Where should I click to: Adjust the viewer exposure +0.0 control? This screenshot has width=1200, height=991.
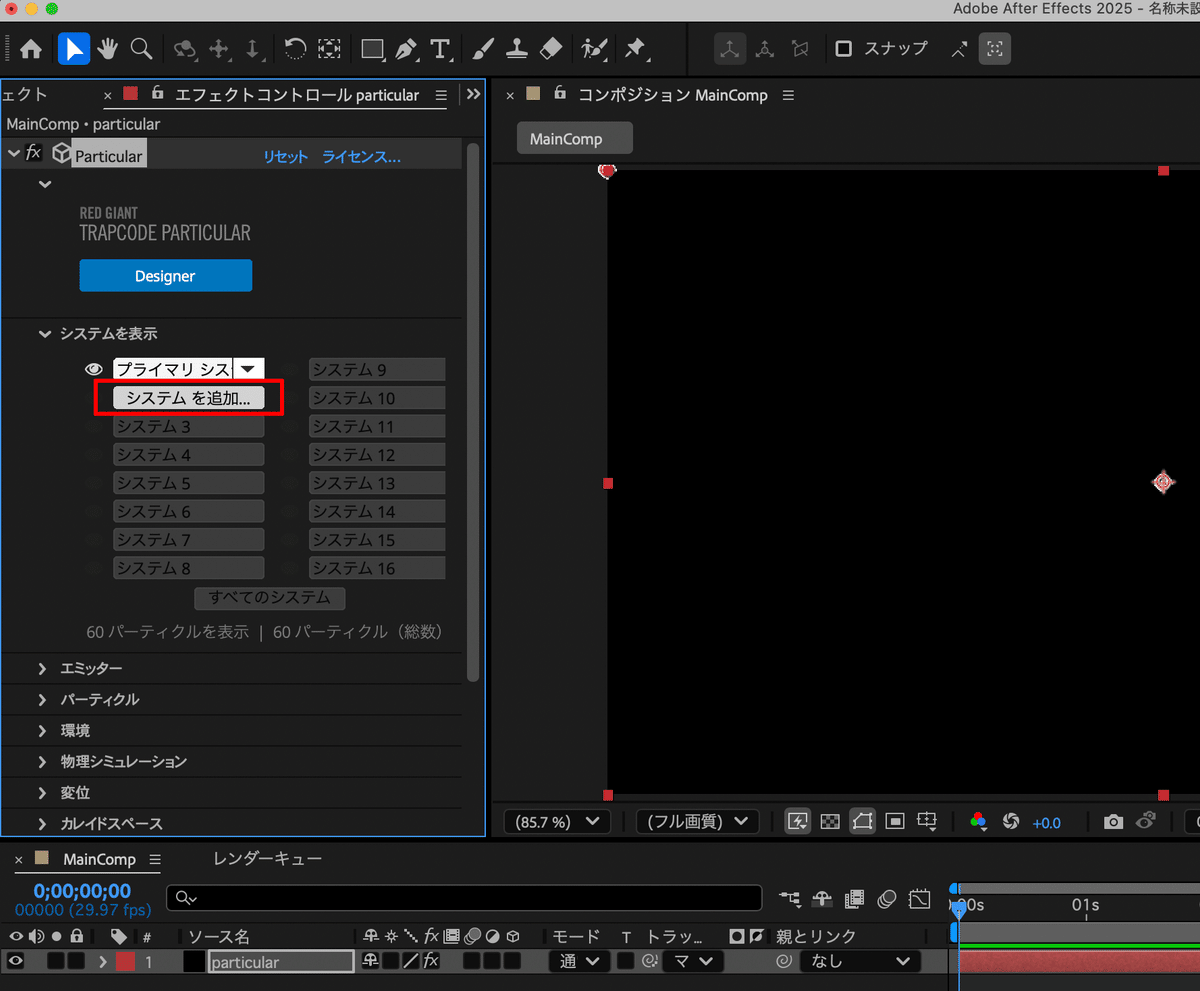tap(1047, 822)
